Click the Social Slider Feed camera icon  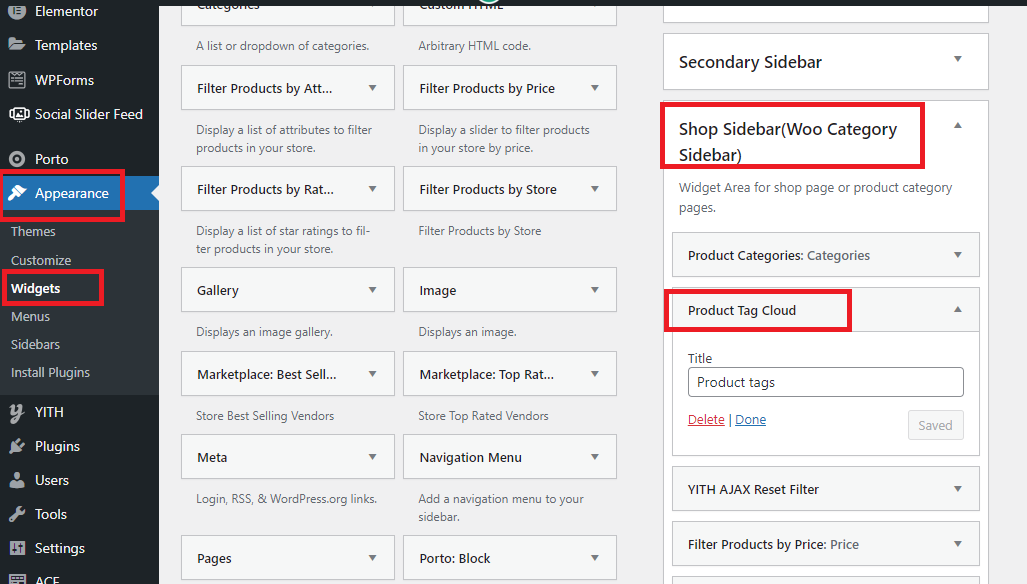coord(16,114)
